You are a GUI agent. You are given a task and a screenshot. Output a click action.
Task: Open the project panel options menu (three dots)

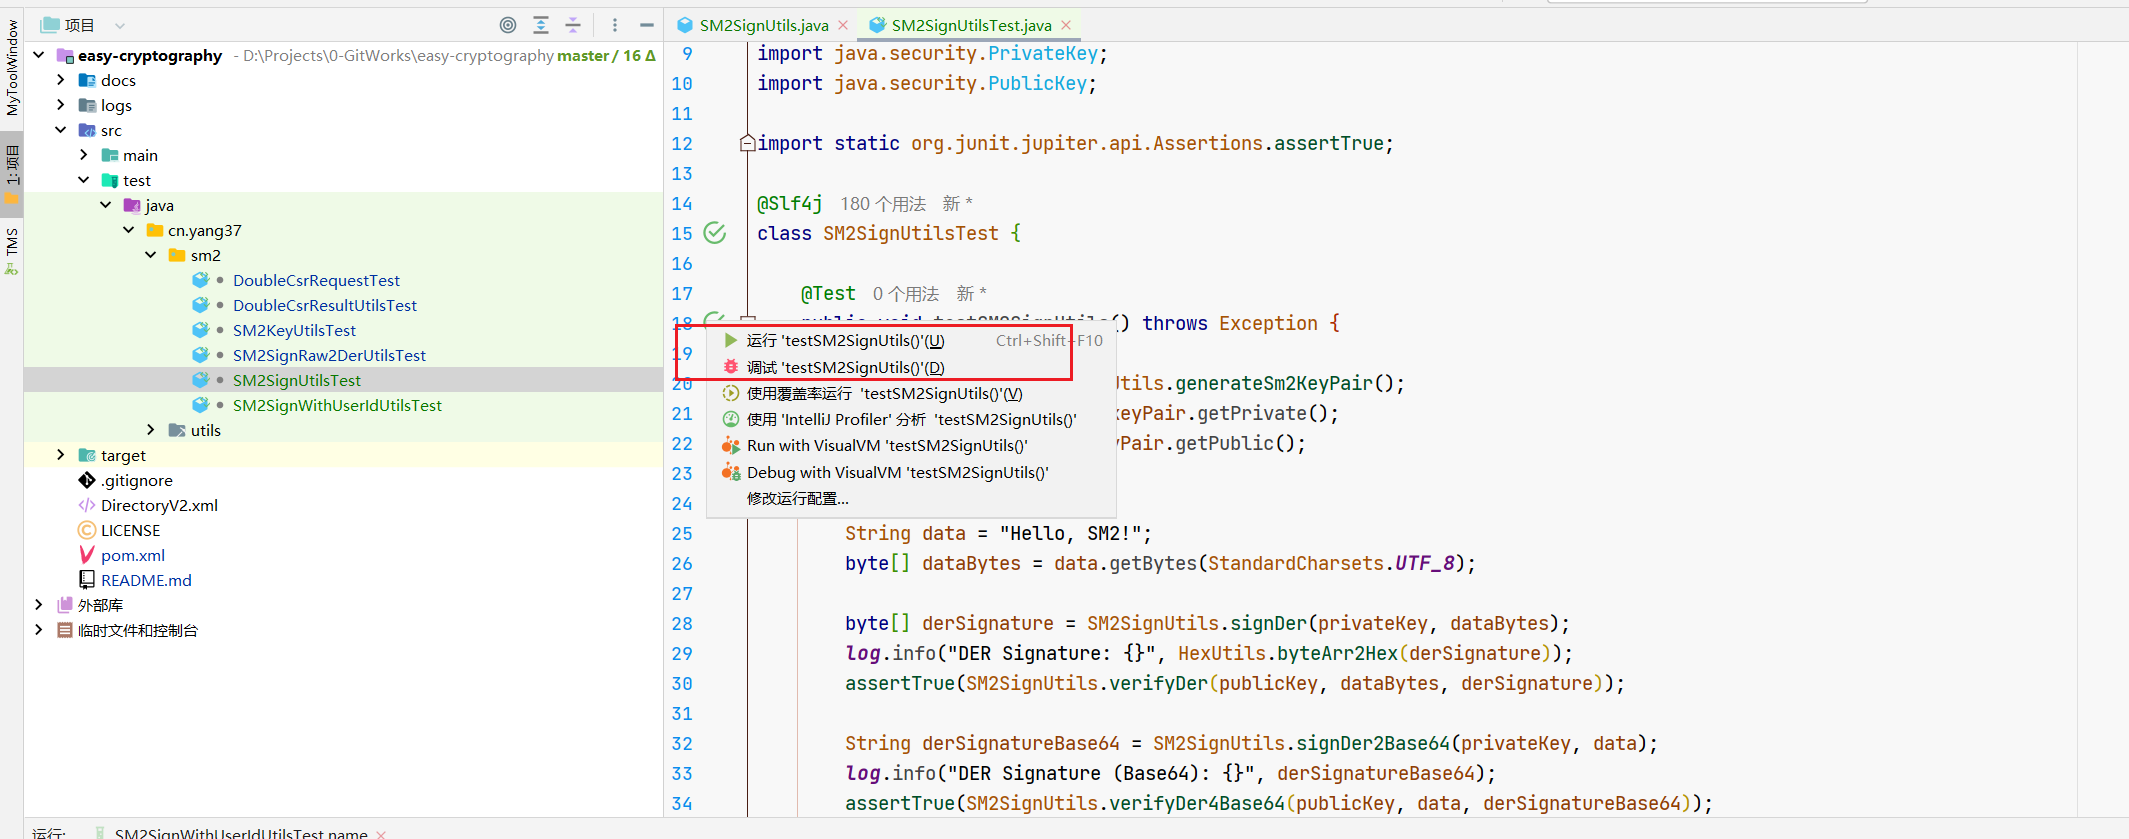tap(615, 25)
